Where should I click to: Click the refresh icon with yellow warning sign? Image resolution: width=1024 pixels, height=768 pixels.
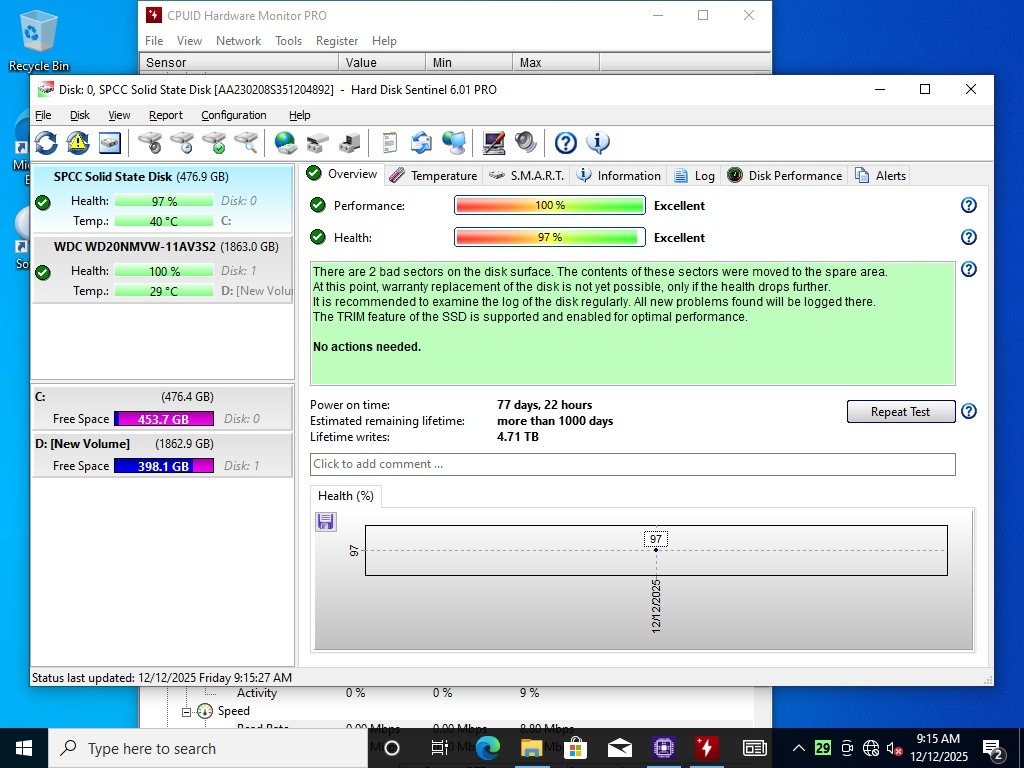click(78, 143)
